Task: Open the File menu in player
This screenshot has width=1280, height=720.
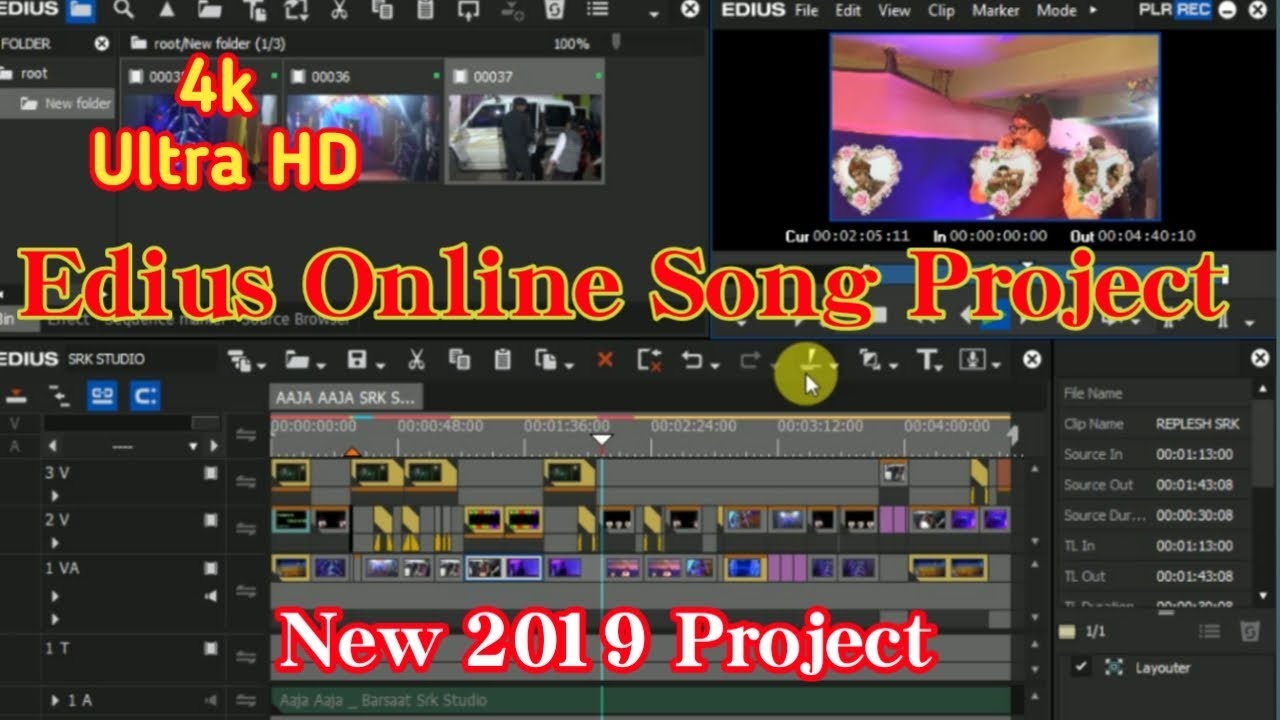Action: (806, 10)
